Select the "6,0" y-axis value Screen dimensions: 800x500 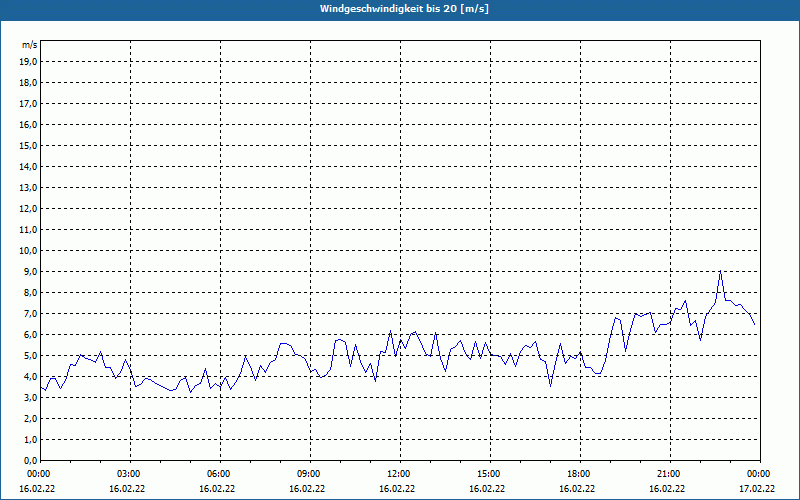[31, 335]
